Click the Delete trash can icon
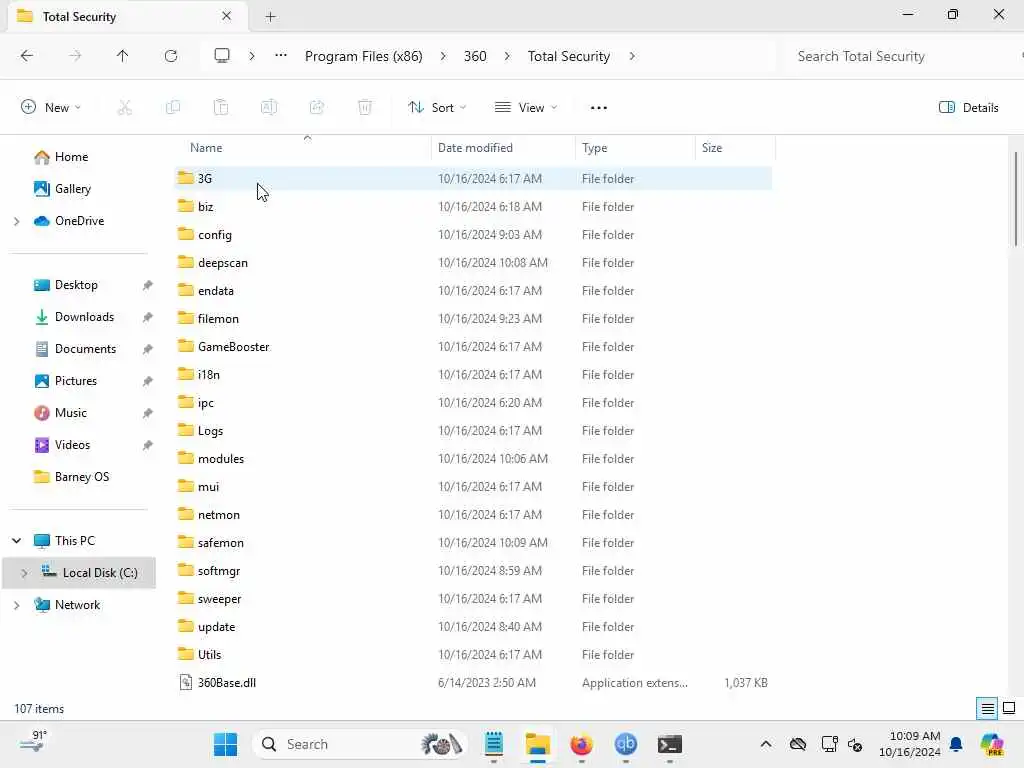The image size is (1024, 768). pyautogui.click(x=365, y=108)
